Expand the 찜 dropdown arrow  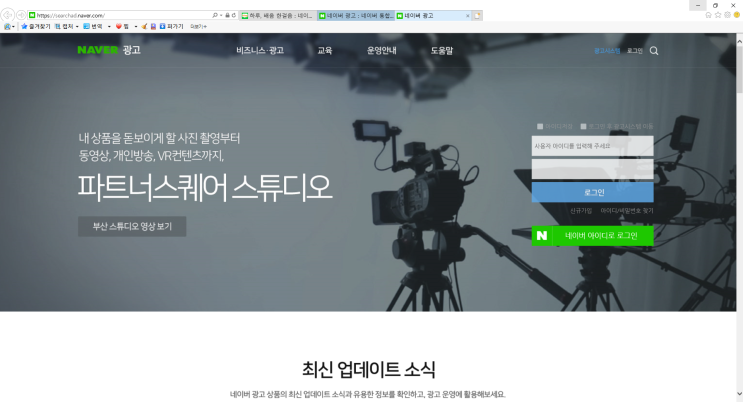click(x=136, y=27)
